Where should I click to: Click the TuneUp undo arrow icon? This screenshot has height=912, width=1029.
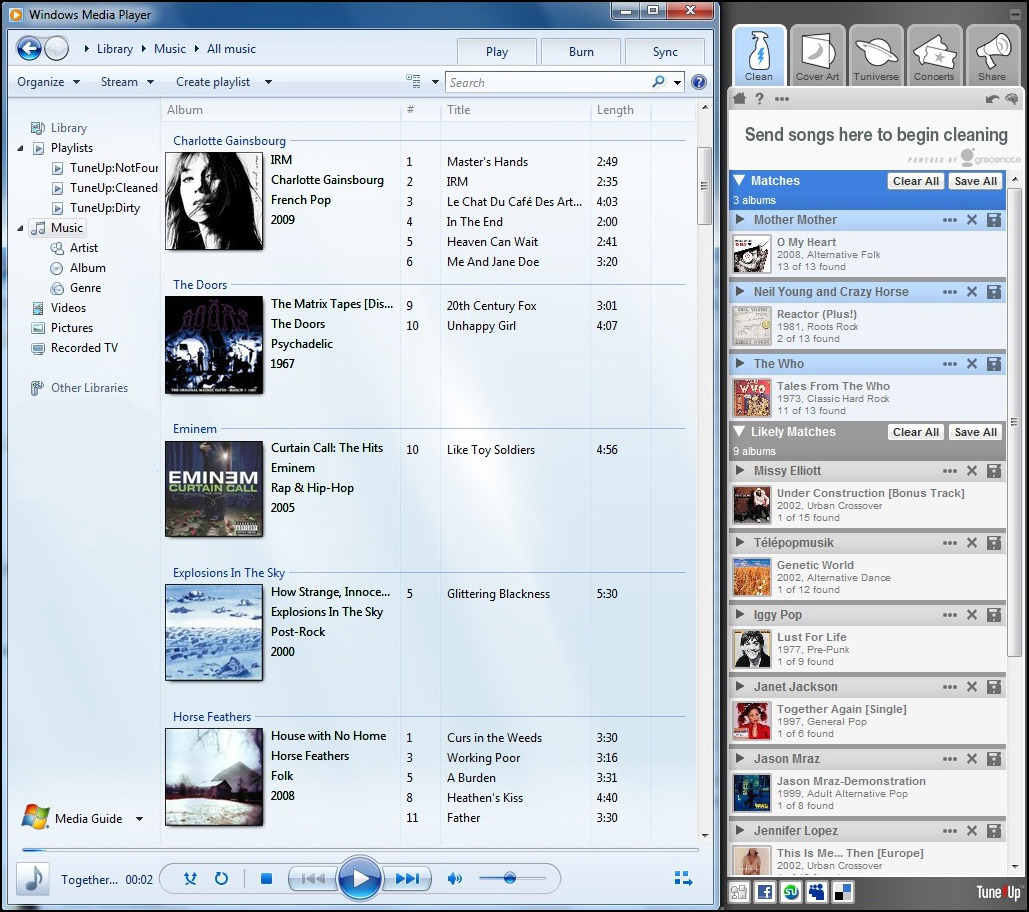point(992,99)
